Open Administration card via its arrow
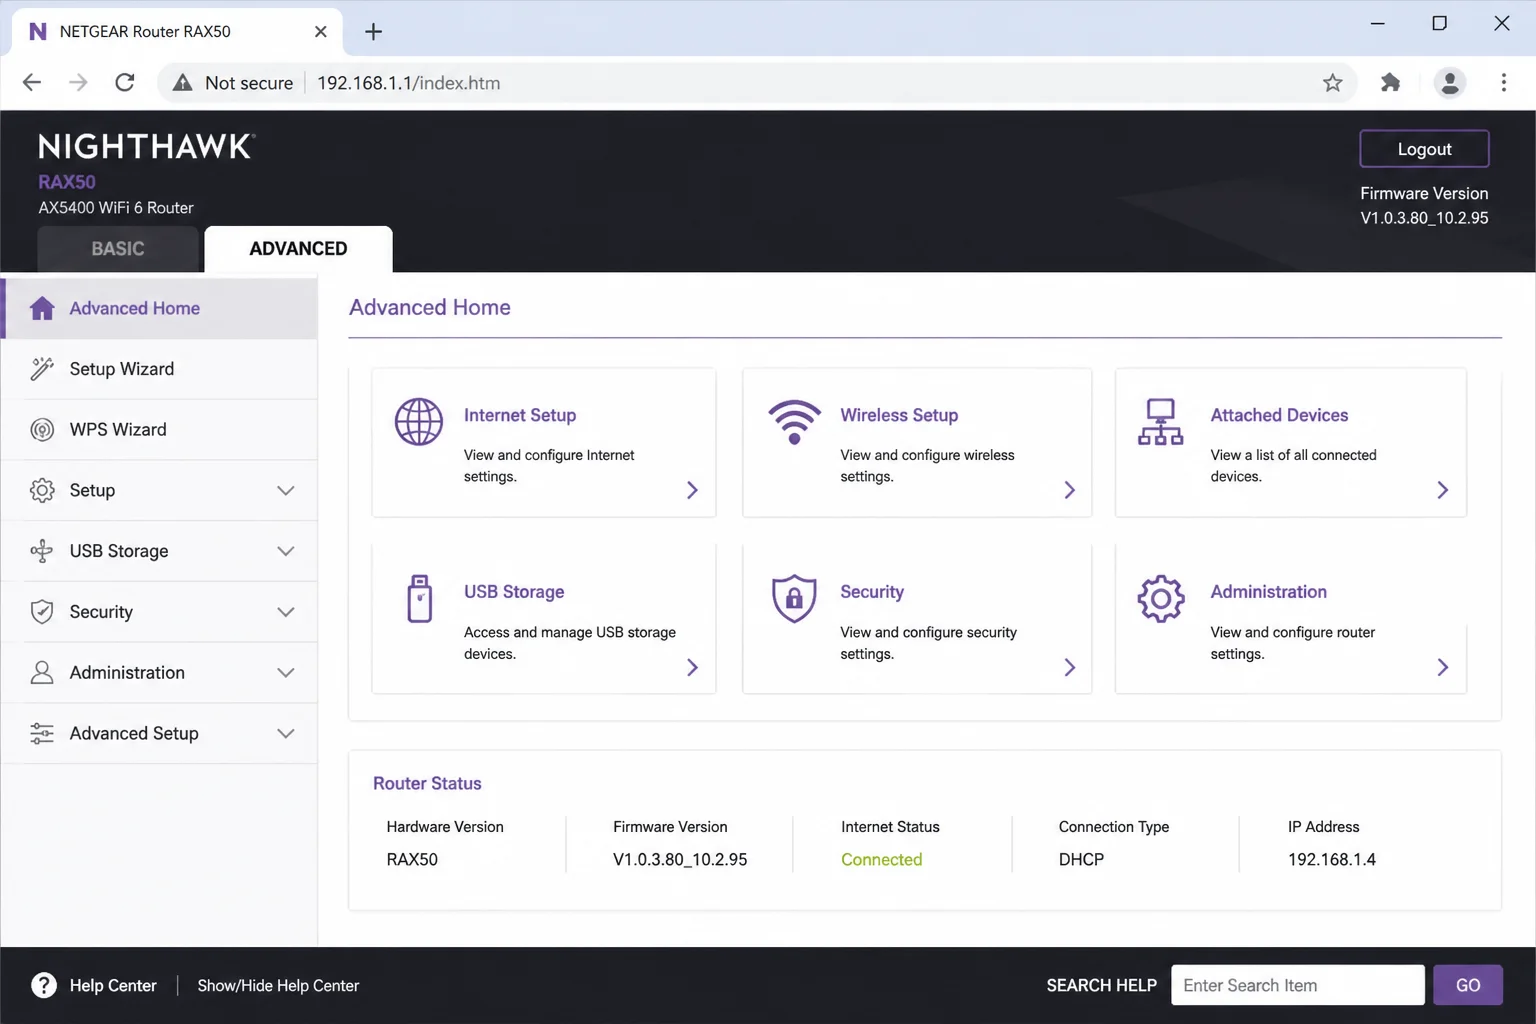Screen dimensions: 1536x1024 click(1442, 667)
